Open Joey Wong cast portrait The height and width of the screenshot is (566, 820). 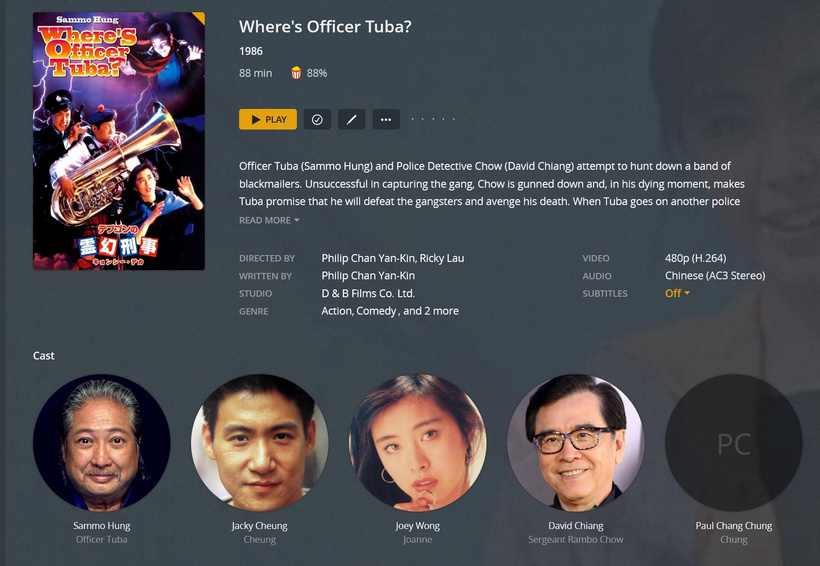(417, 443)
